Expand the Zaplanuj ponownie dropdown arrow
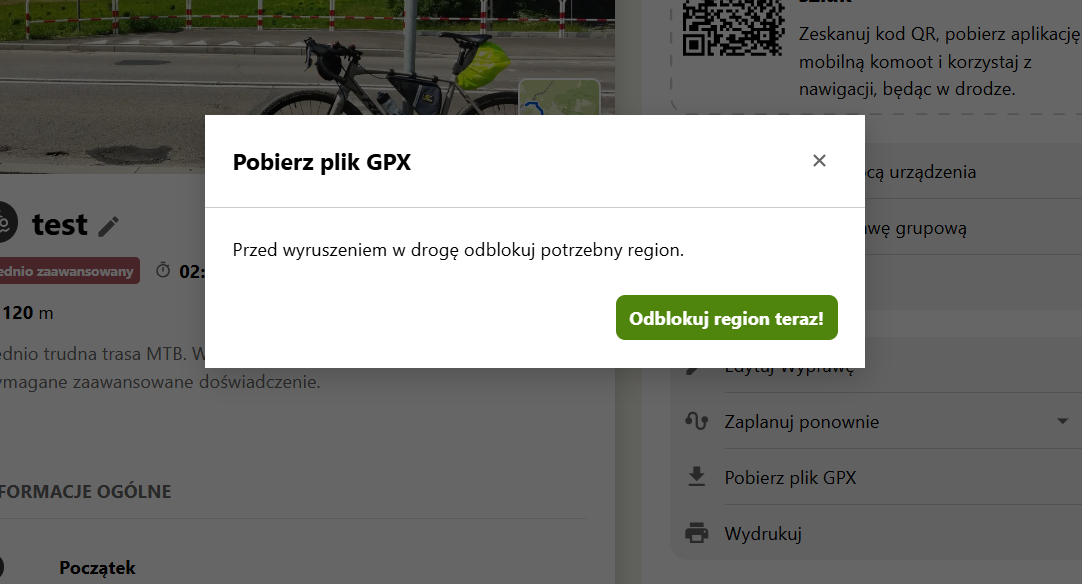 coord(1063,421)
